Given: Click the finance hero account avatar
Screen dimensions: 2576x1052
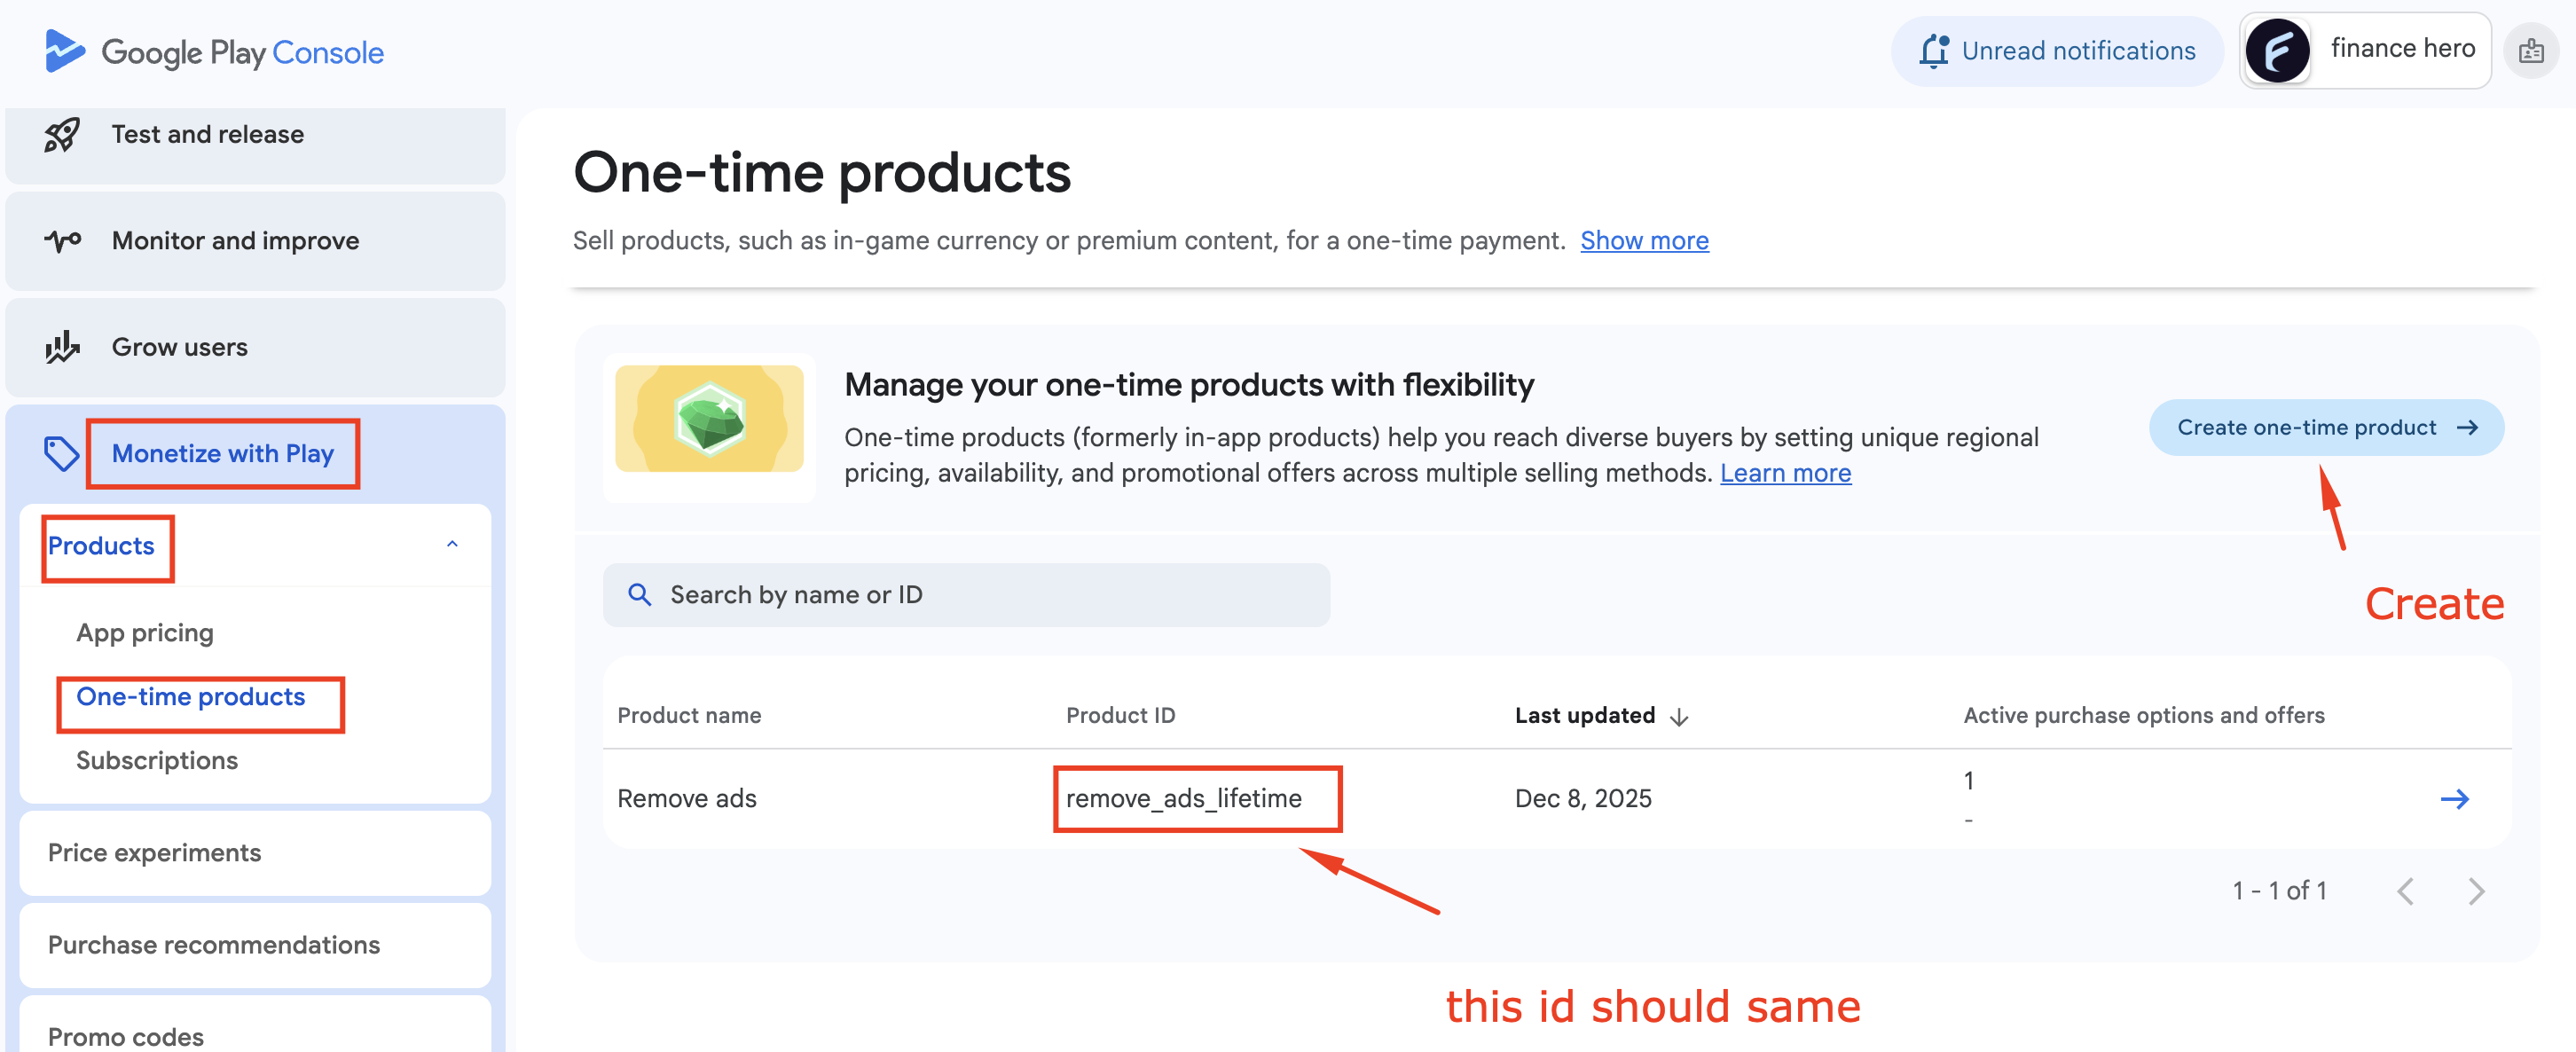Looking at the screenshot, I should [2277, 50].
